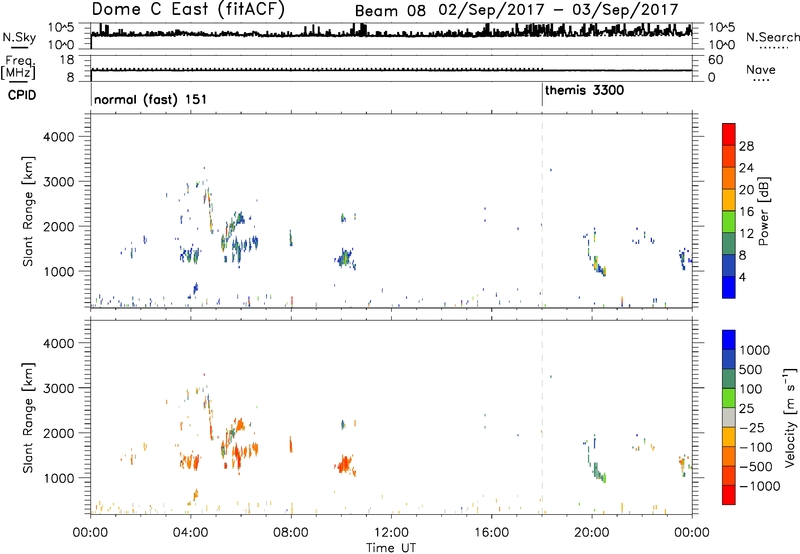This screenshot has height=554, width=800.
Task: Click the red top swatch of Power colorbar
Action: tap(729, 134)
